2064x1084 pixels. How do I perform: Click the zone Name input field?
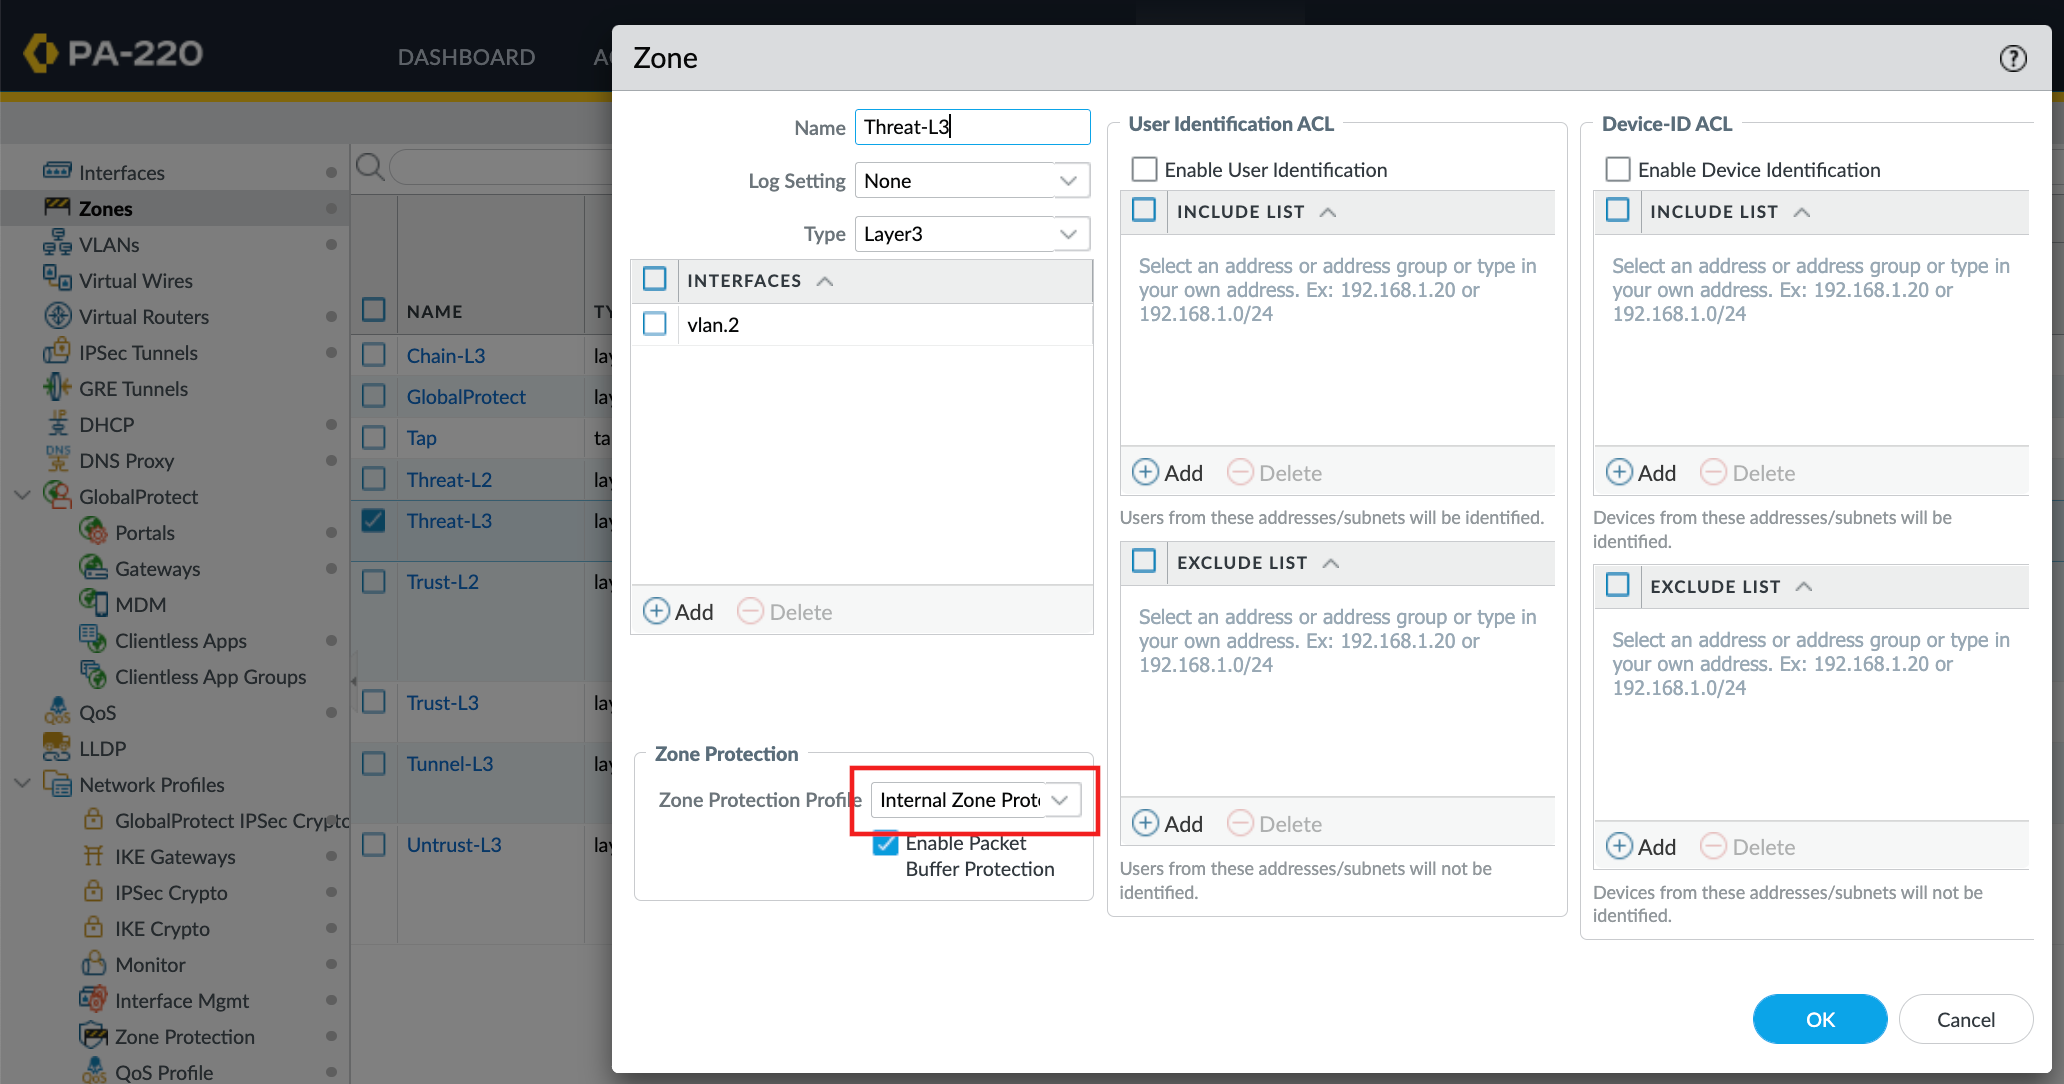(971, 127)
